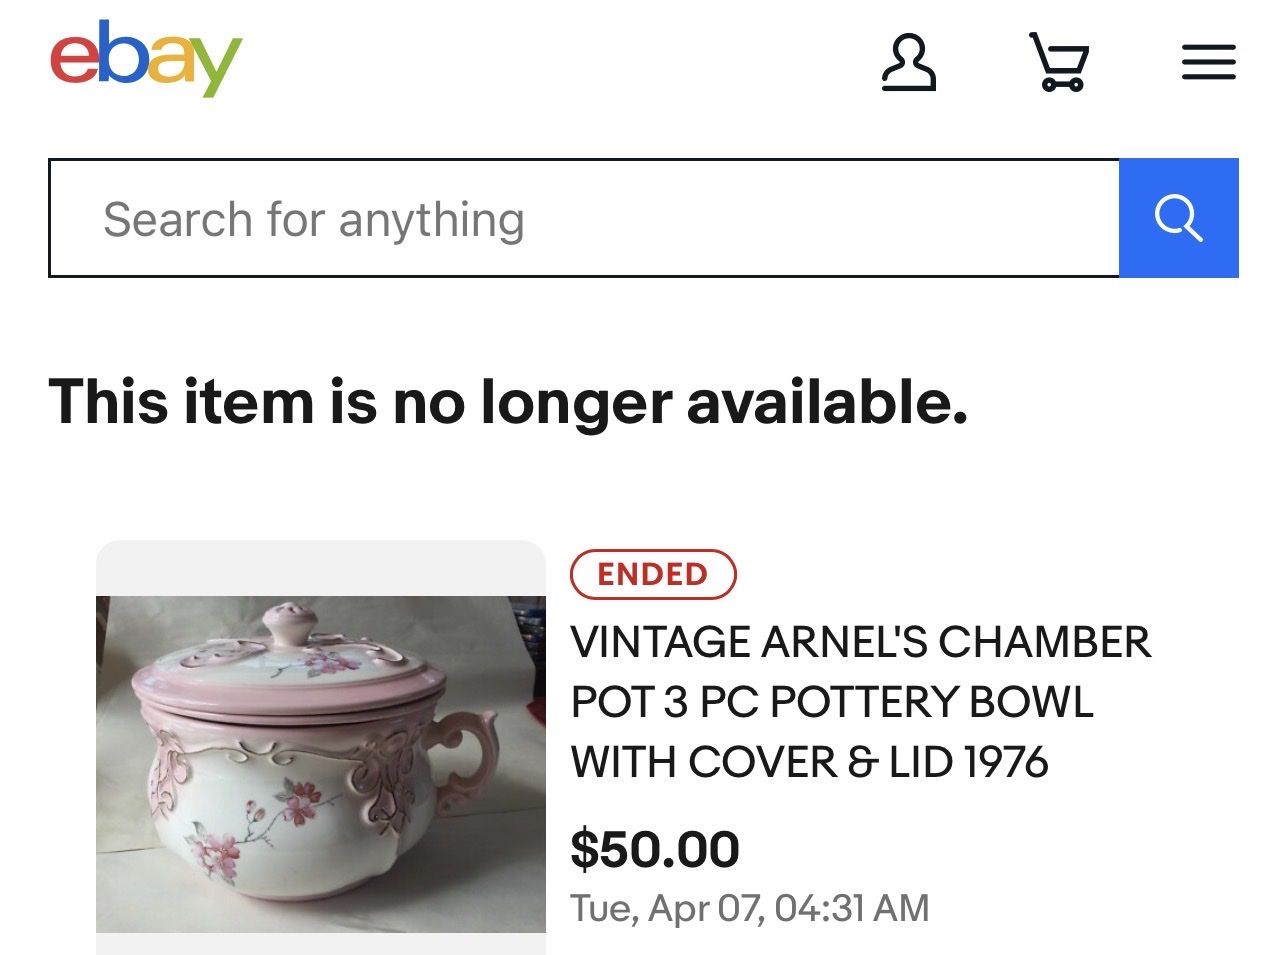
Task: Click the red ENDED badge
Action: pyautogui.click(x=652, y=575)
